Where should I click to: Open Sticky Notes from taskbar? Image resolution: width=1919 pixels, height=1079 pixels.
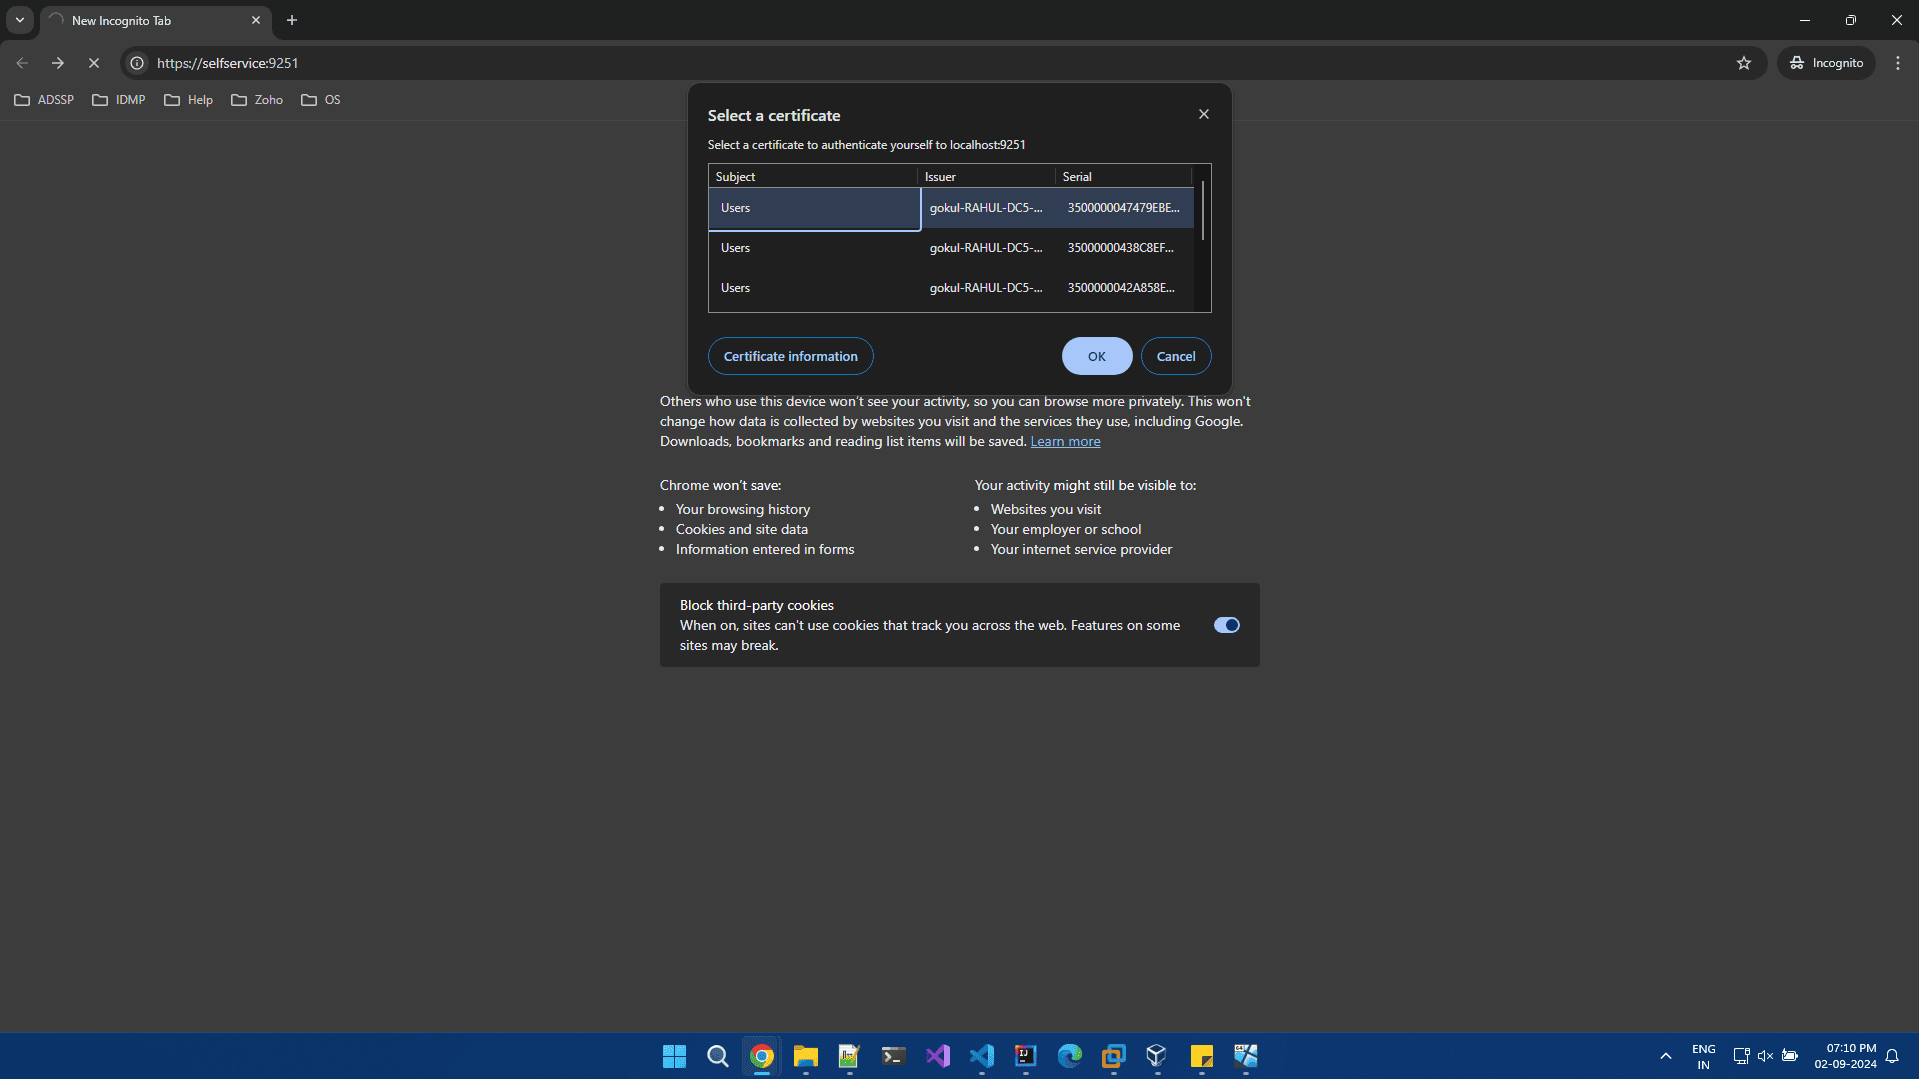pyautogui.click(x=1202, y=1056)
